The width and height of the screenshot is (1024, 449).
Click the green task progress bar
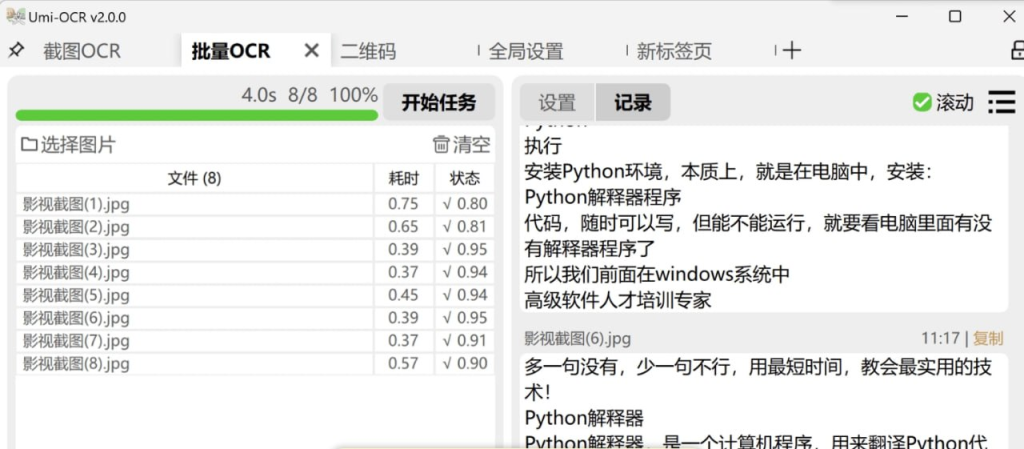click(196, 115)
